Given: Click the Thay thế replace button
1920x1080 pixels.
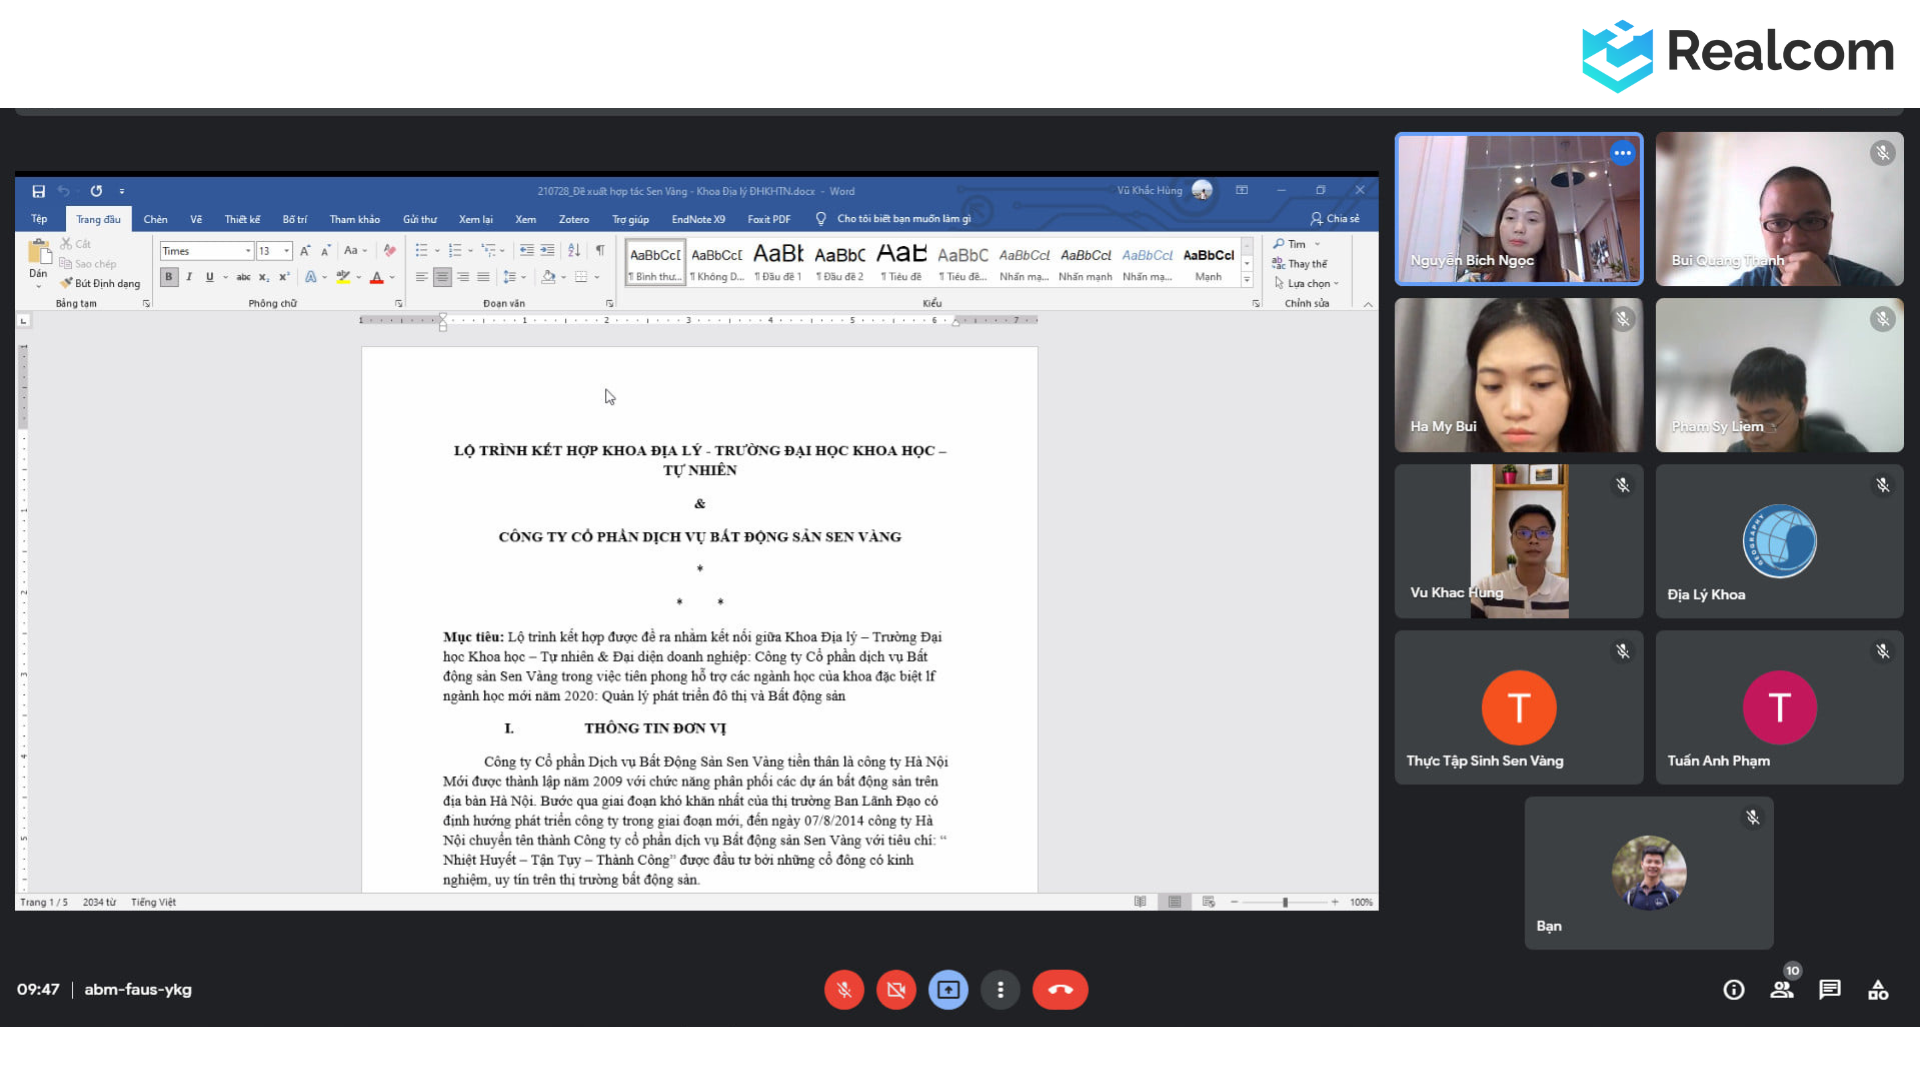Looking at the screenshot, I should (1301, 264).
